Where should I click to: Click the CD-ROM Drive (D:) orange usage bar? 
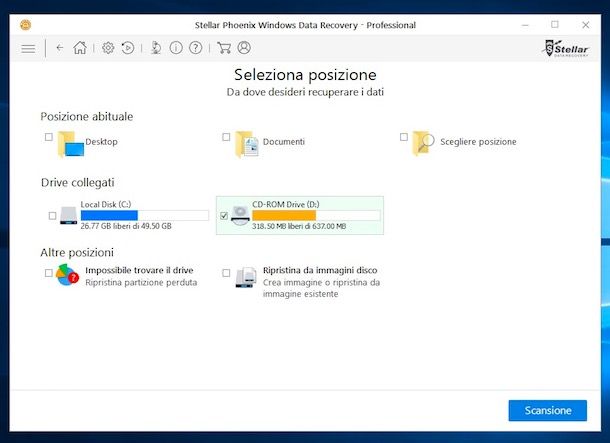pyautogui.click(x=316, y=215)
